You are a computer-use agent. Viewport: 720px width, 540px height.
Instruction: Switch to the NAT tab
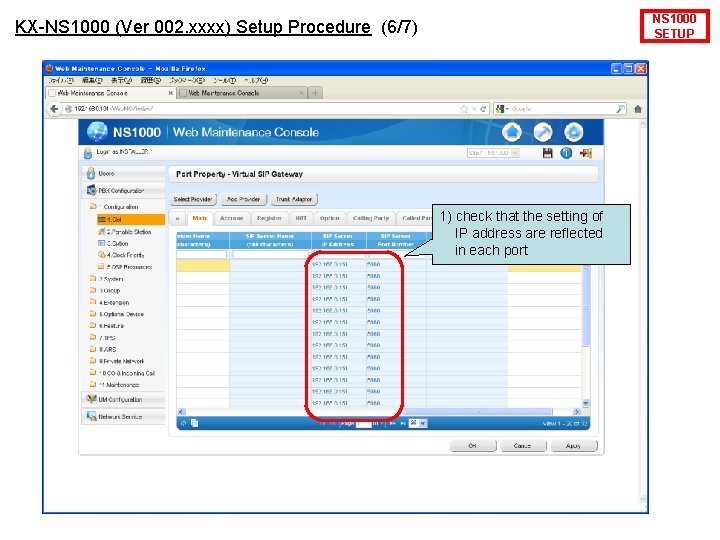301,219
